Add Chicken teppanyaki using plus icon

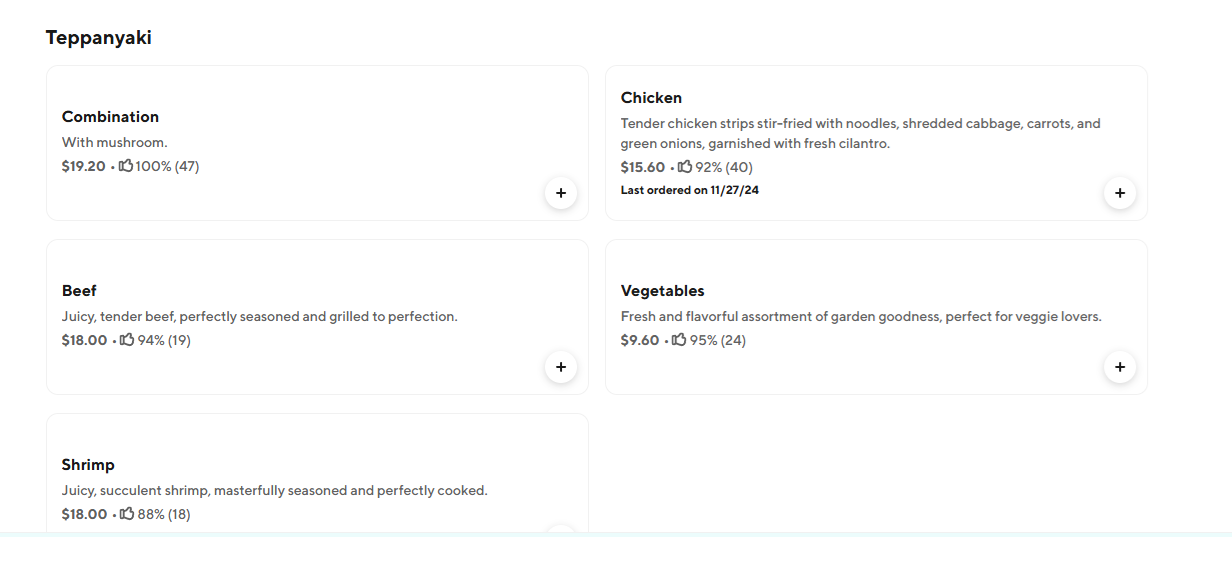pyautogui.click(x=1119, y=193)
